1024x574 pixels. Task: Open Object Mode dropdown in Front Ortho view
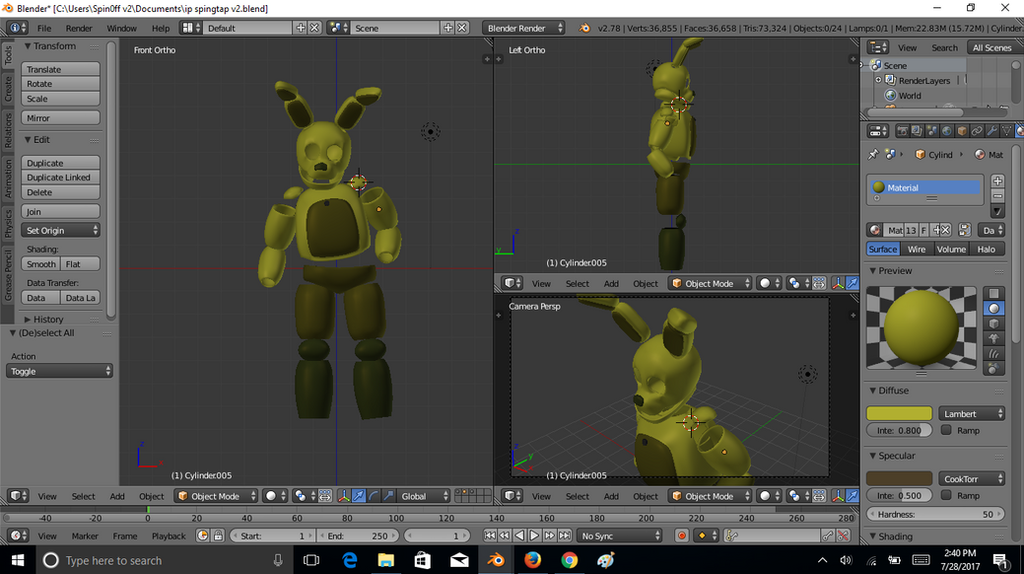pyautogui.click(x=217, y=496)
